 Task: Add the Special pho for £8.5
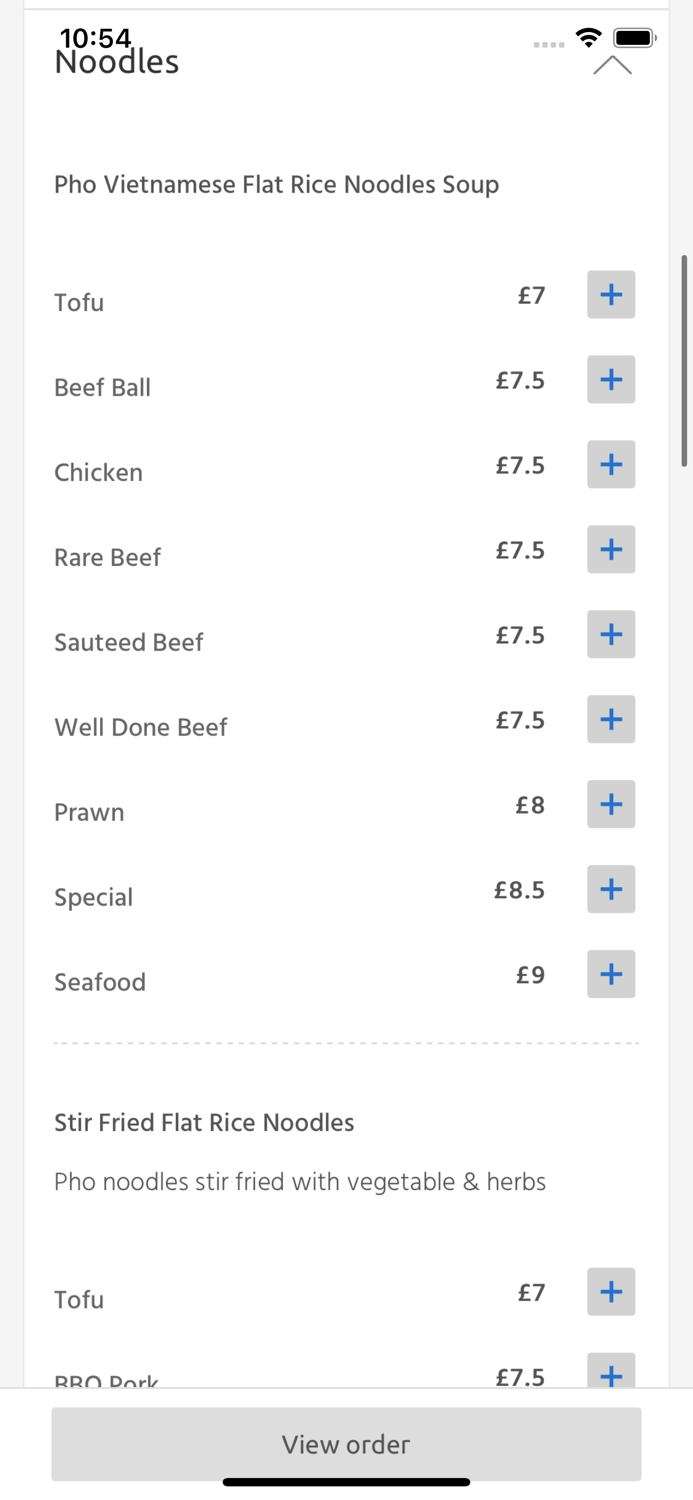pos(610,889)
